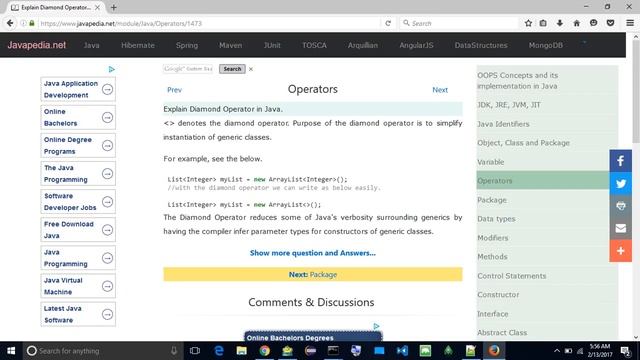Click the yellow Next: Package bar
The height and width of the screenshot is (360, 640).
(313, 275)
